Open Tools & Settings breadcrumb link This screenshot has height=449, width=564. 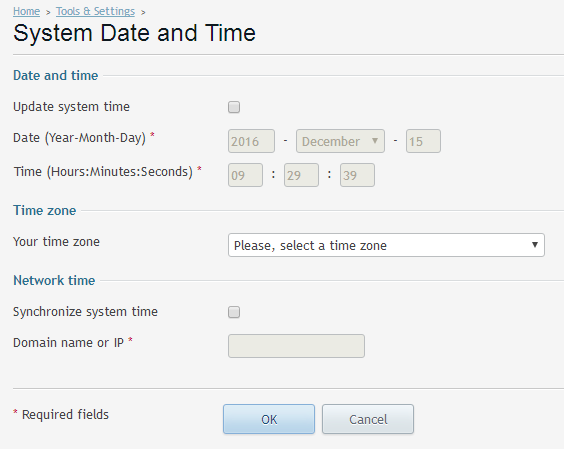pos(95,12)
